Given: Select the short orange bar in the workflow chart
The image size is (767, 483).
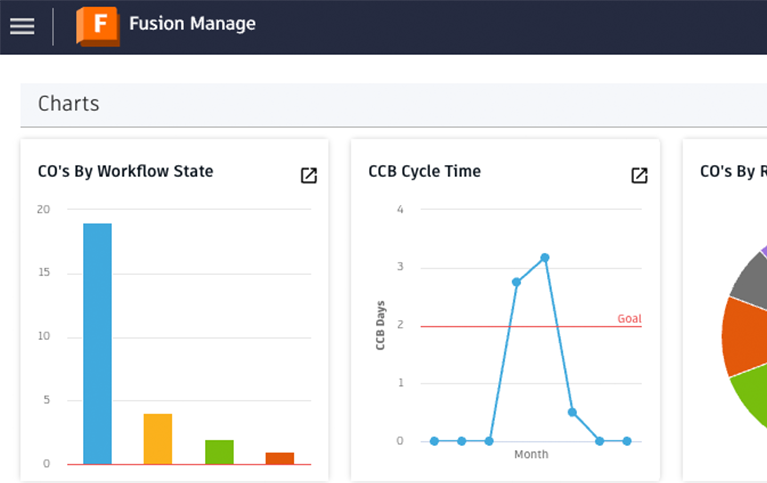Looking at the screenshot, I should (280, 458).
